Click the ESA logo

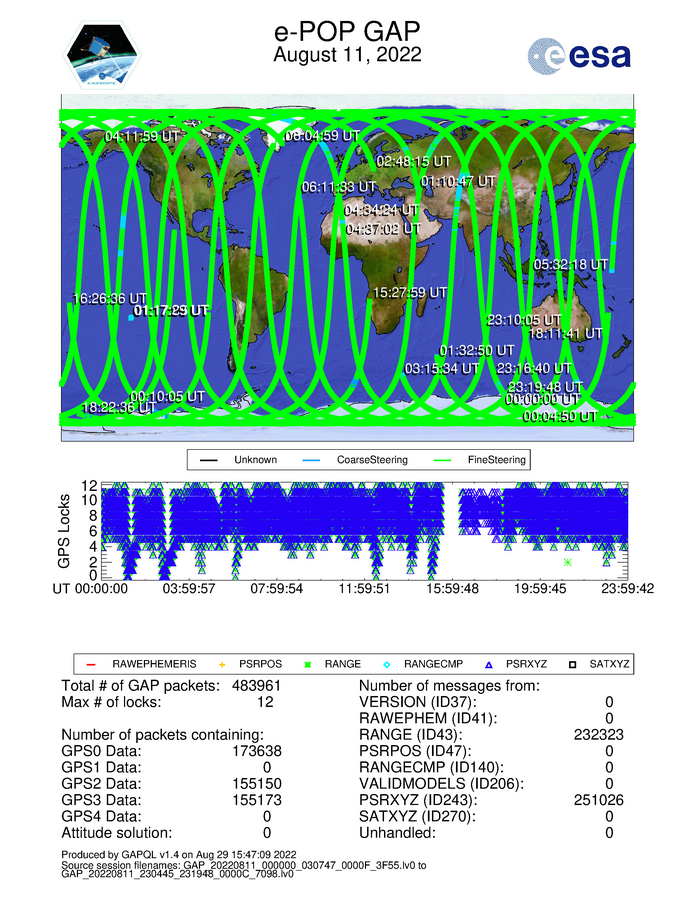pyautogui.click(x=579, y=57)
